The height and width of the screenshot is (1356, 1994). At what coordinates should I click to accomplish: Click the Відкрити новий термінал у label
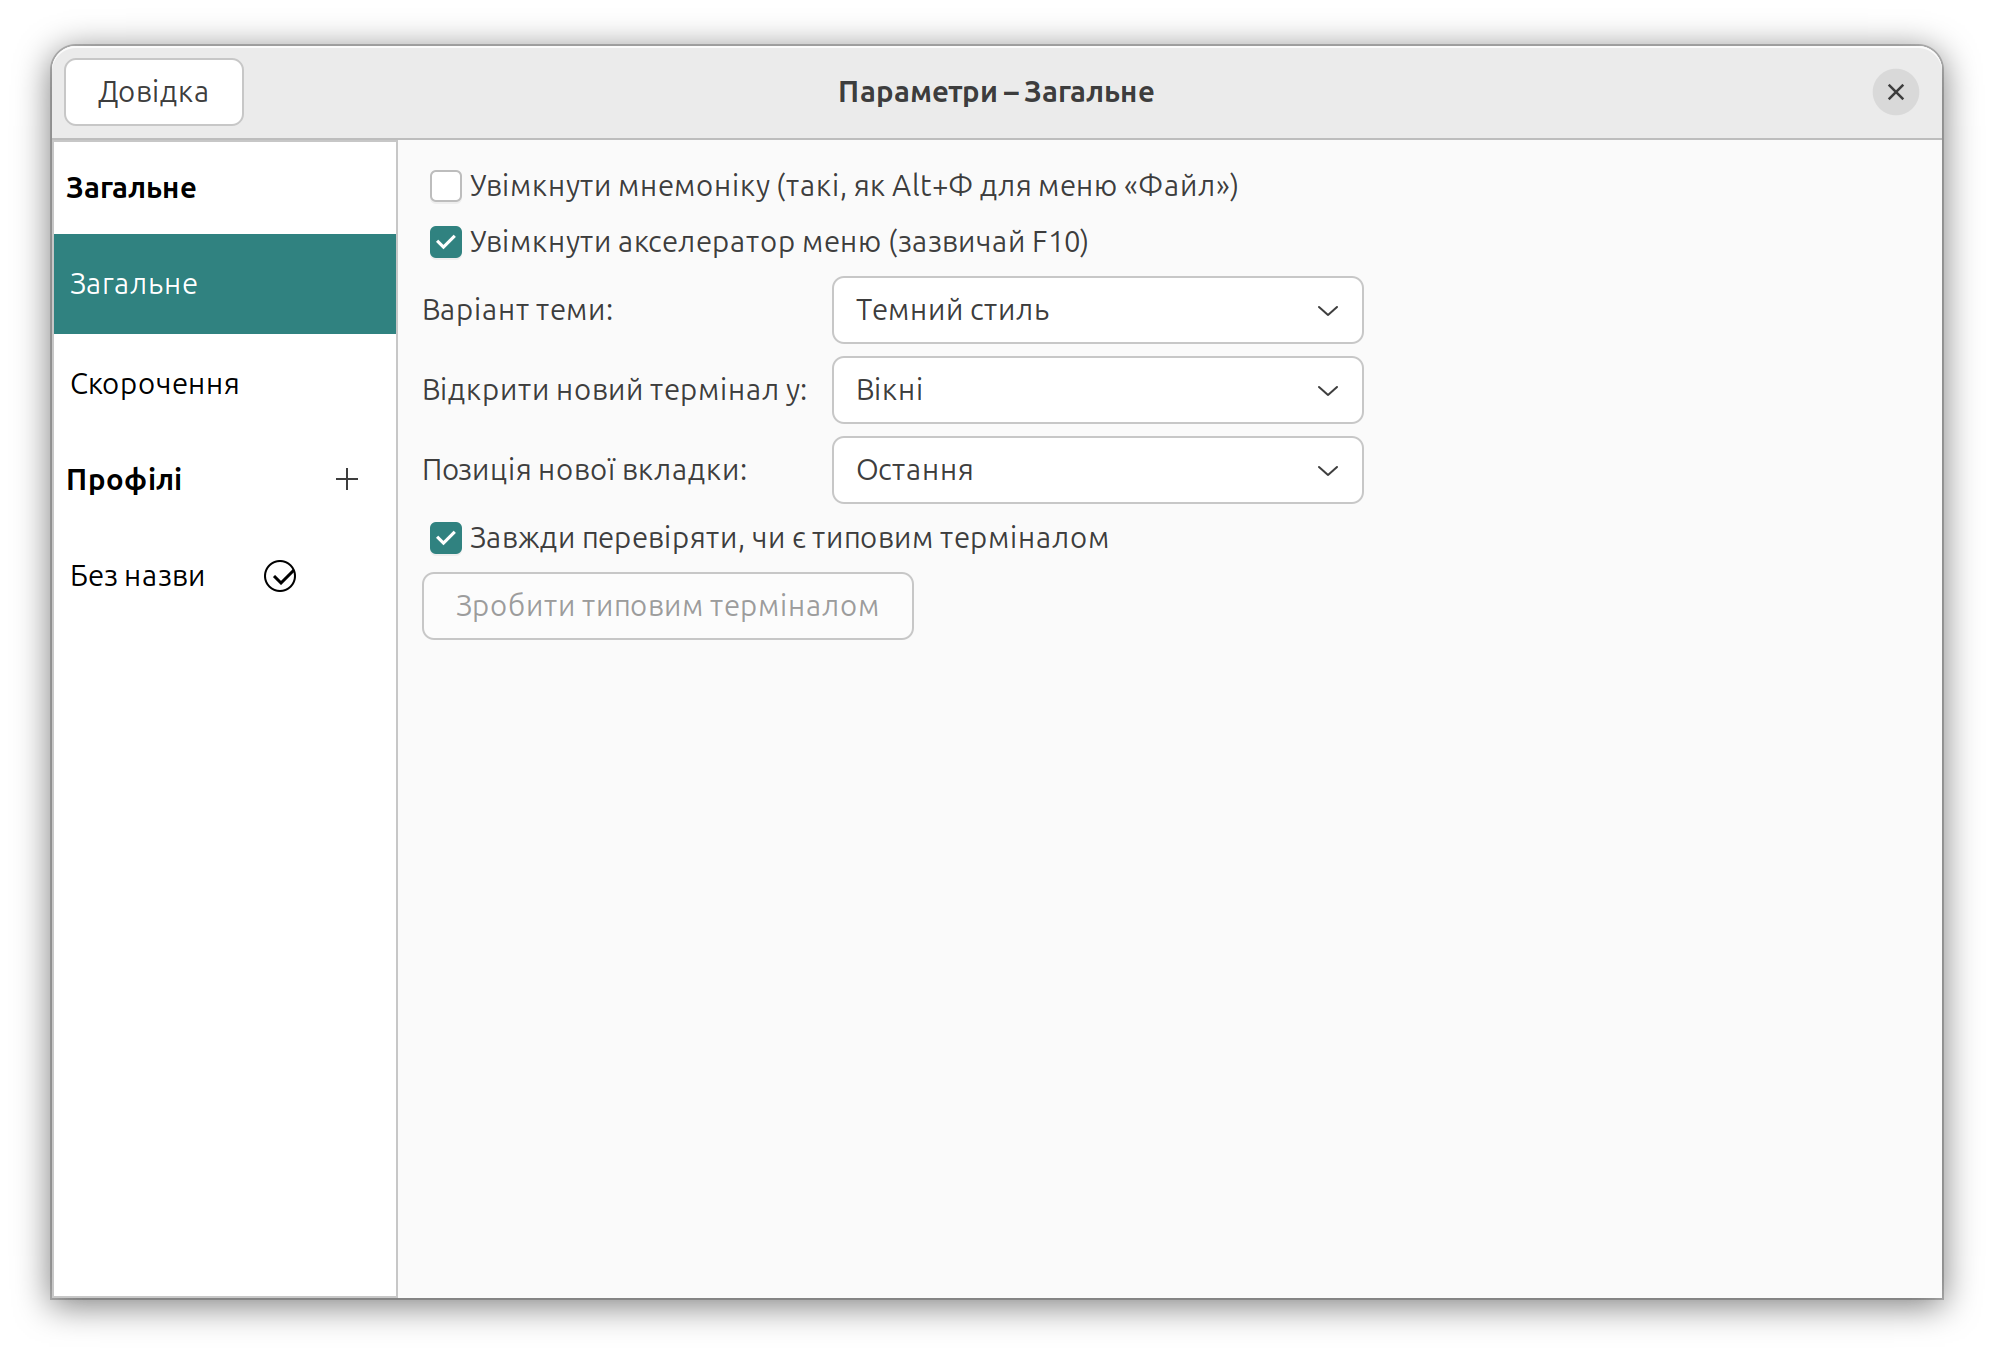pyautogui.click(x=615, y=390)
